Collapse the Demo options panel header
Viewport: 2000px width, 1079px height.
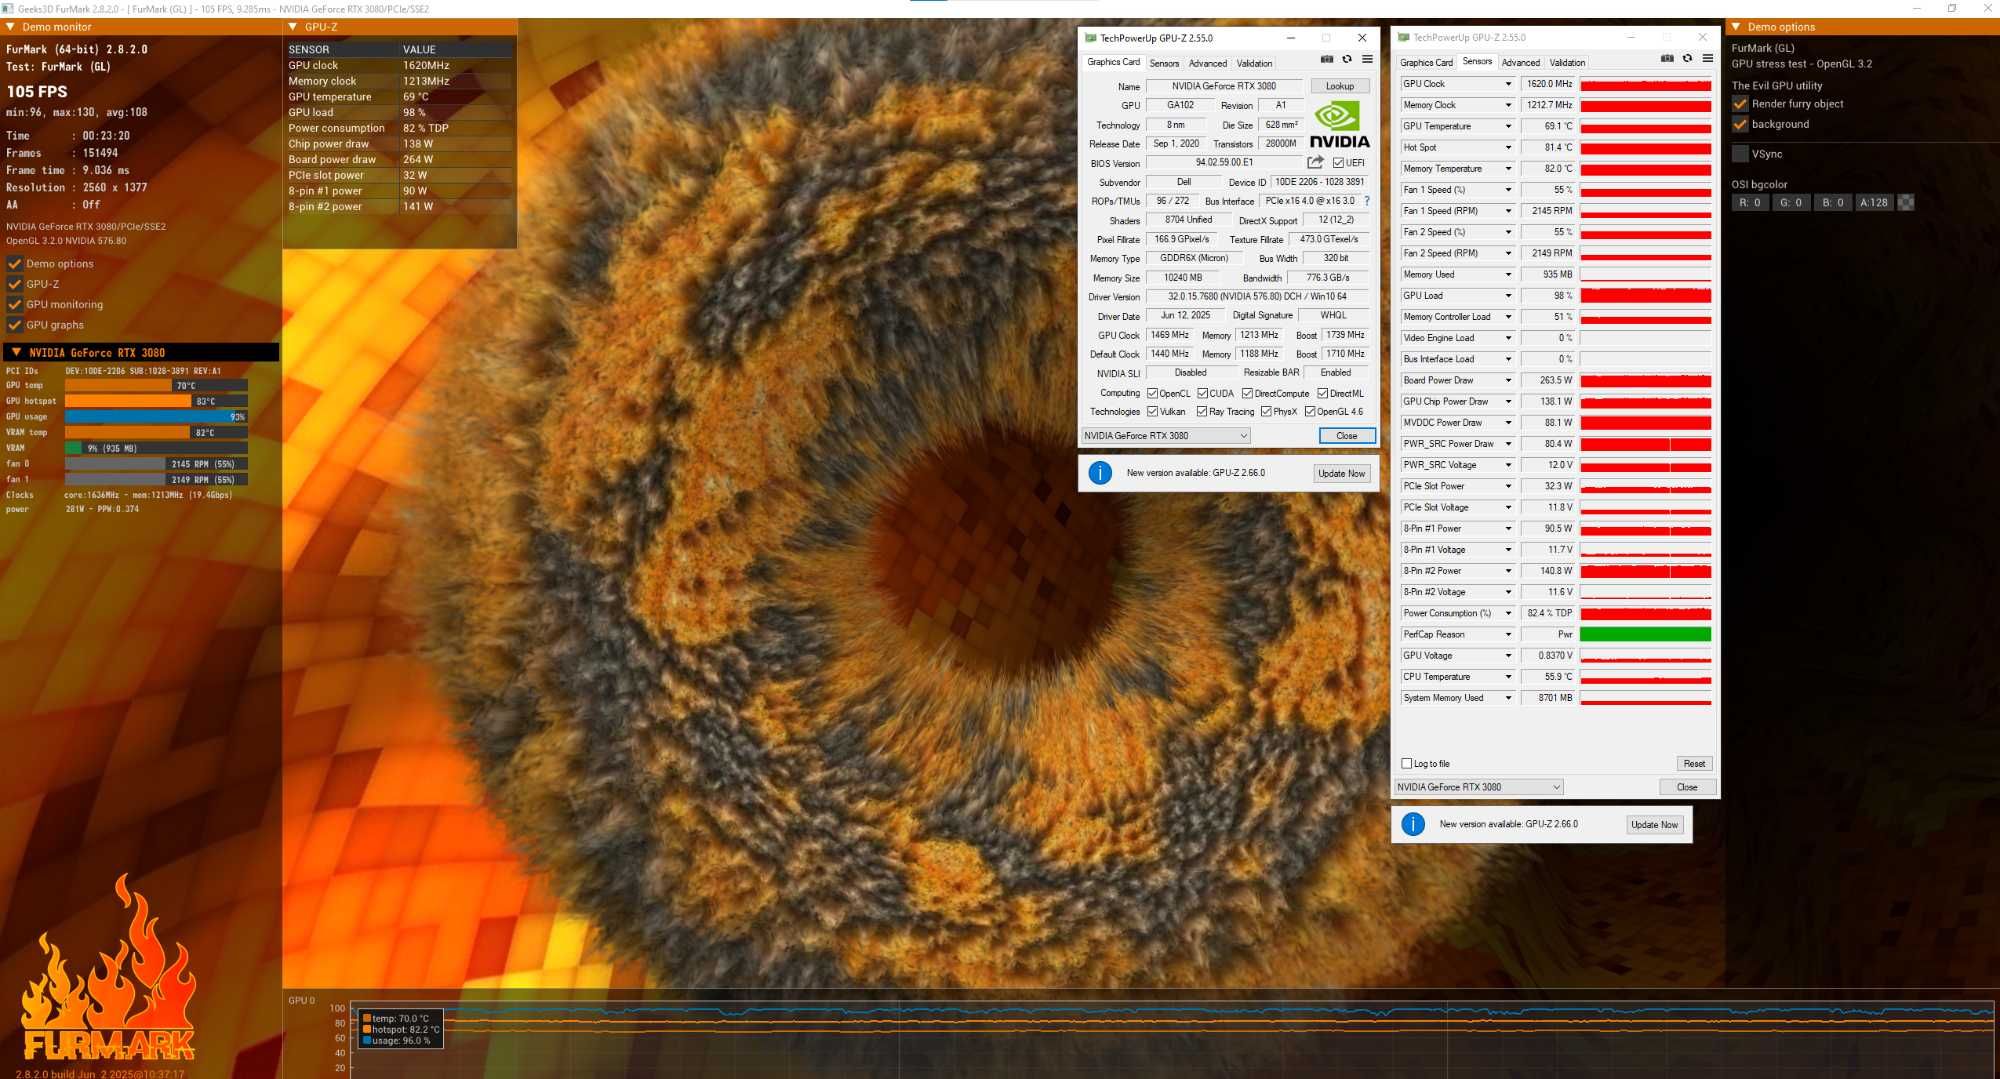1737,27
